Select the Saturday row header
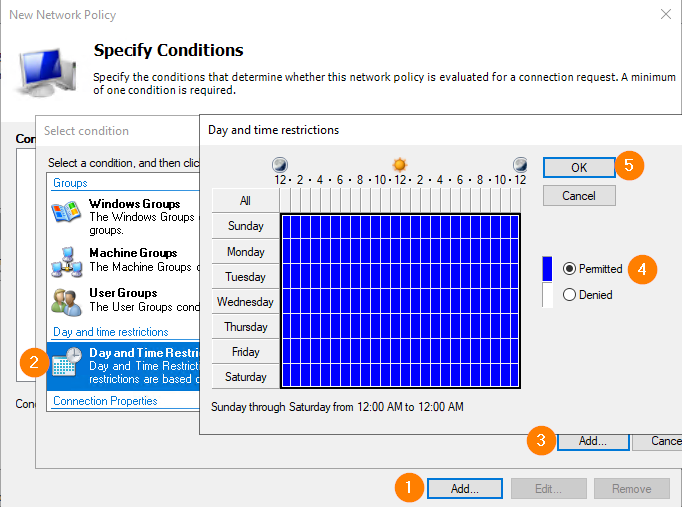Image resolution: width=682 pixels, height=507 pixels. click(x=245, y=377)
